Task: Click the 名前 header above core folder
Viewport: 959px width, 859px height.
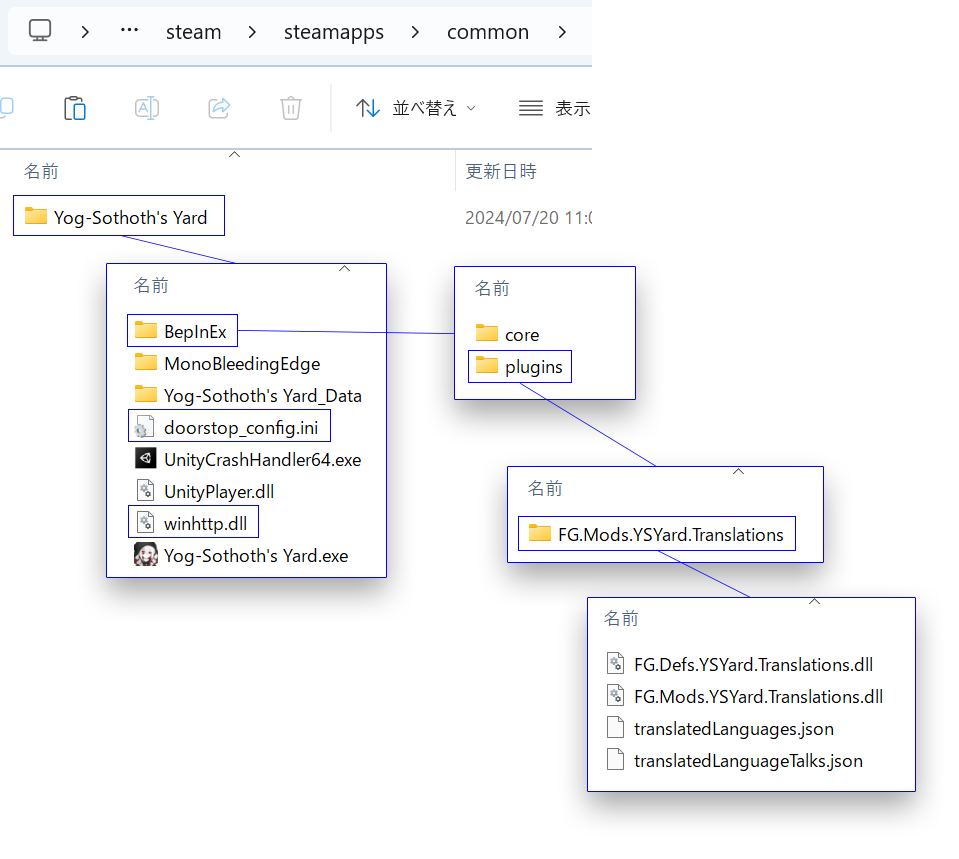Action: (x=492, y=288)
